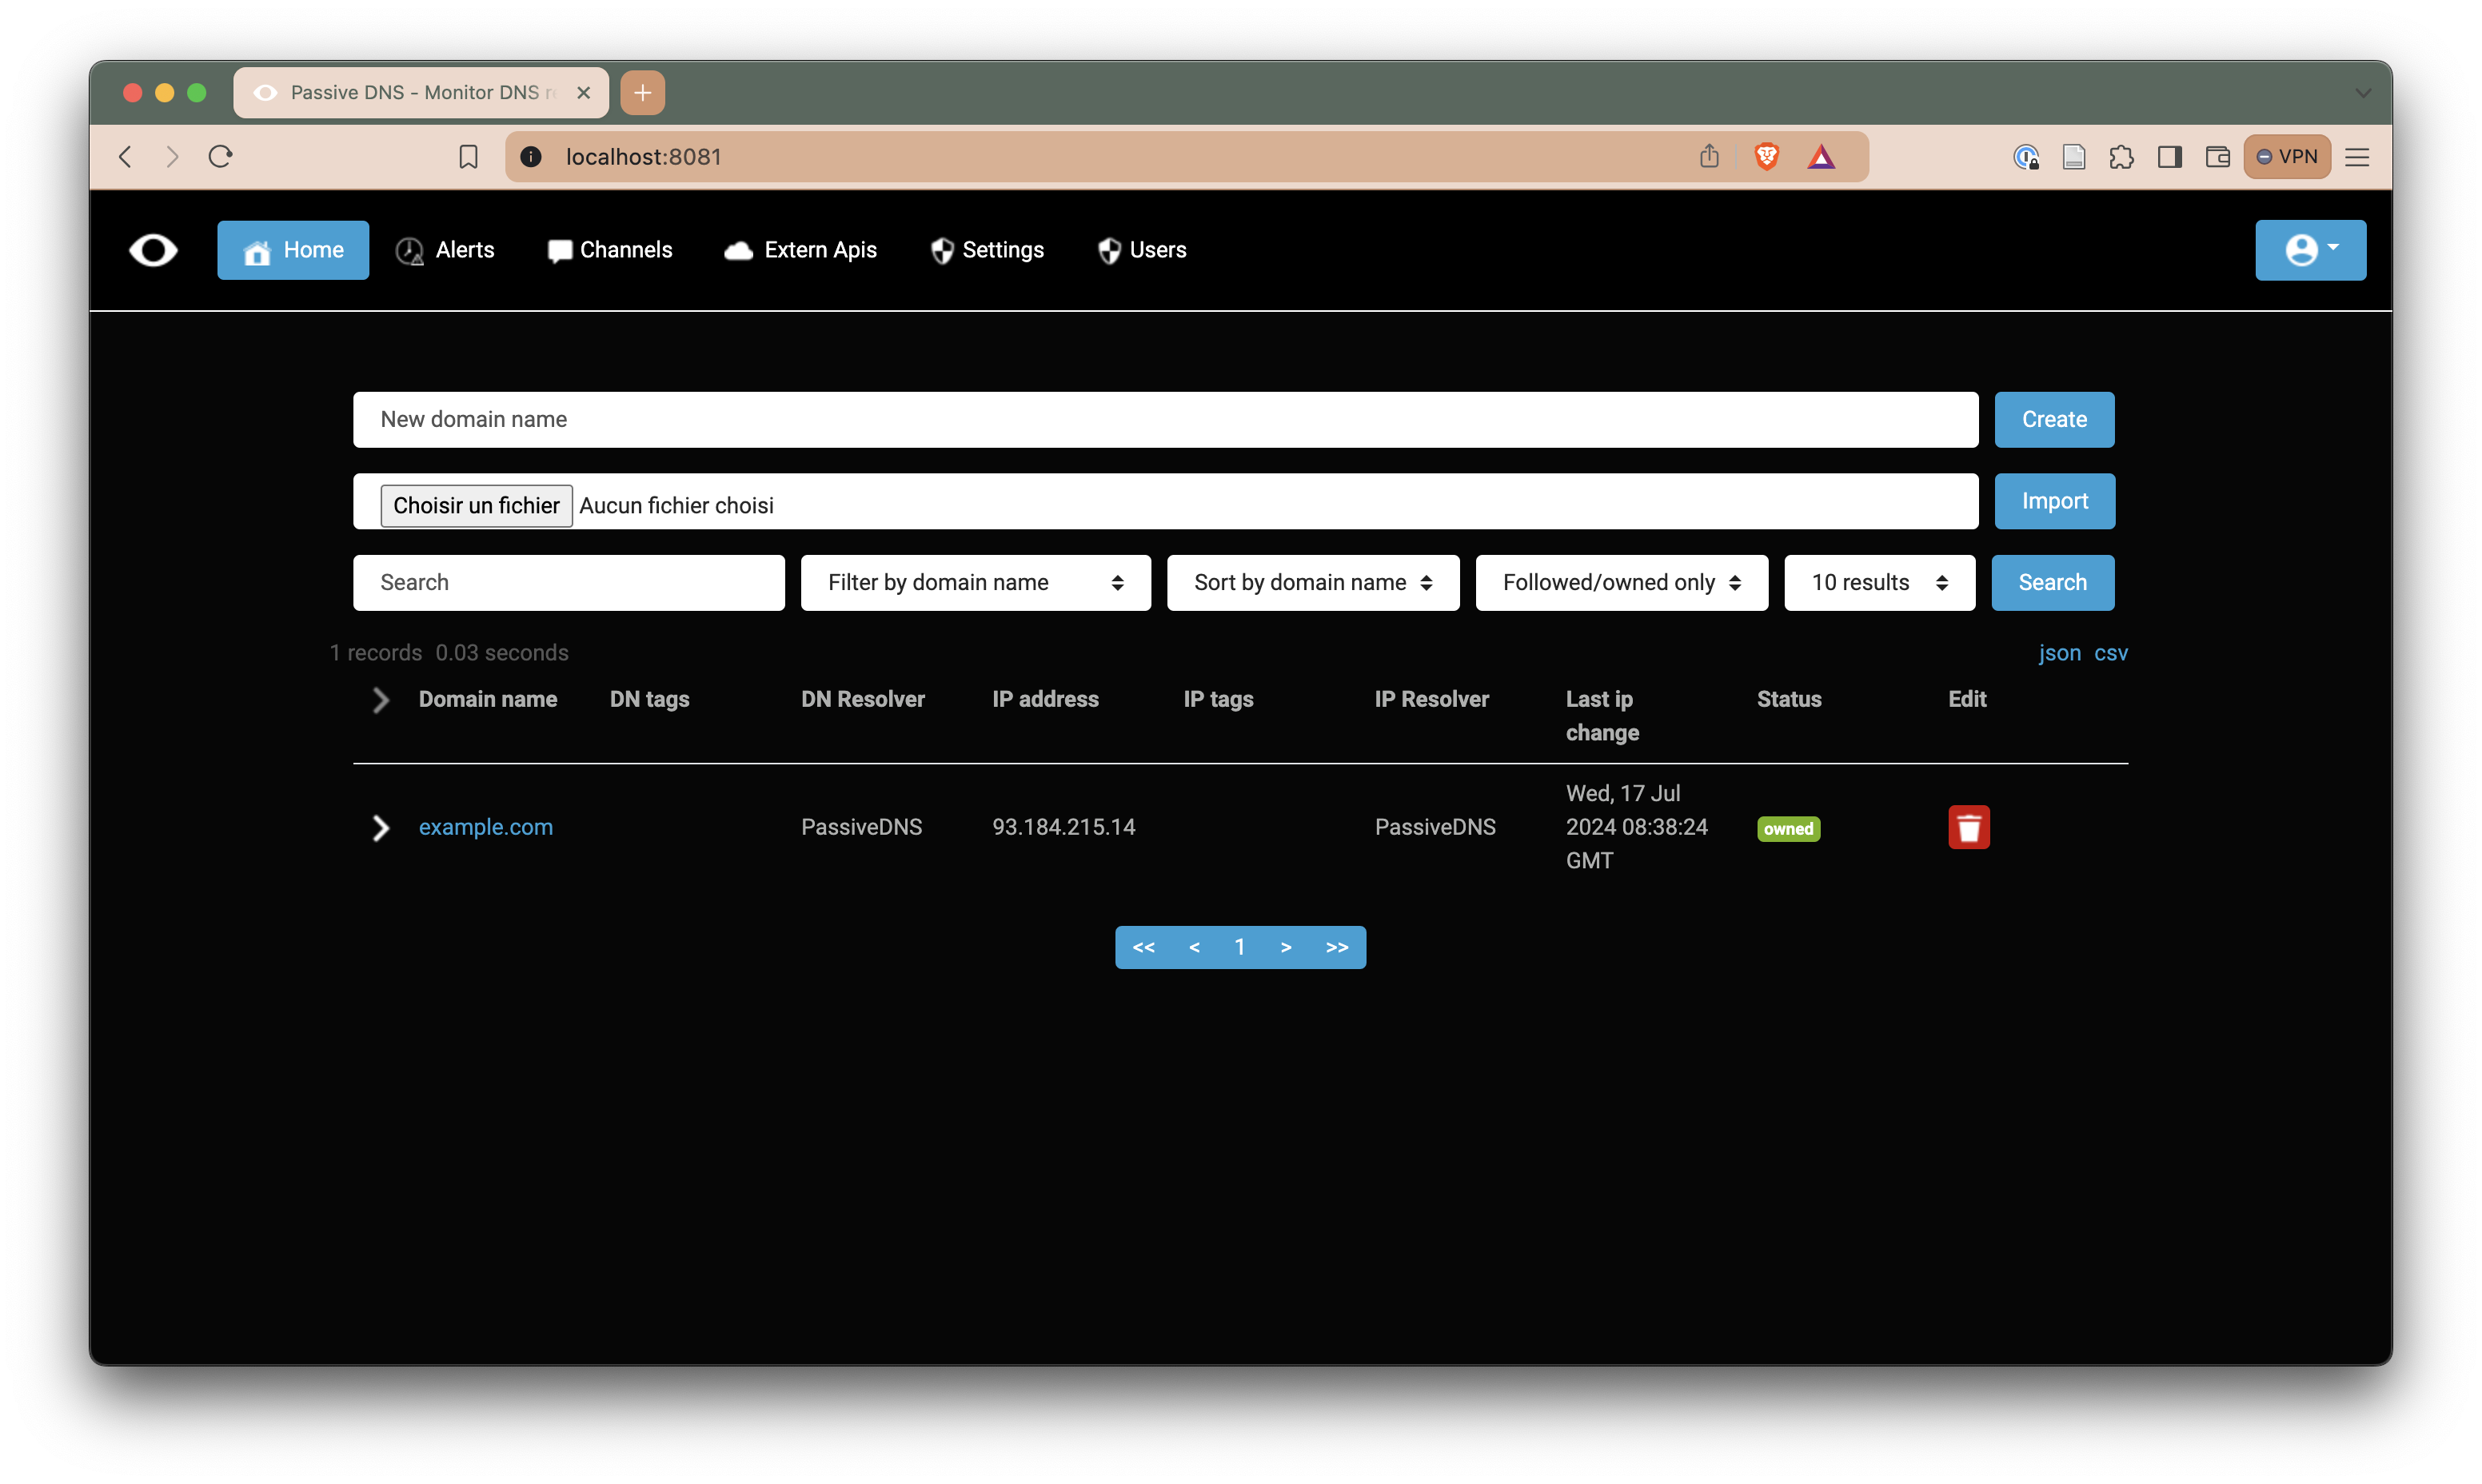Click the Passive DNS eye logo
This screenshot has height=1484, width=2482.
click(x=153, y=250)
